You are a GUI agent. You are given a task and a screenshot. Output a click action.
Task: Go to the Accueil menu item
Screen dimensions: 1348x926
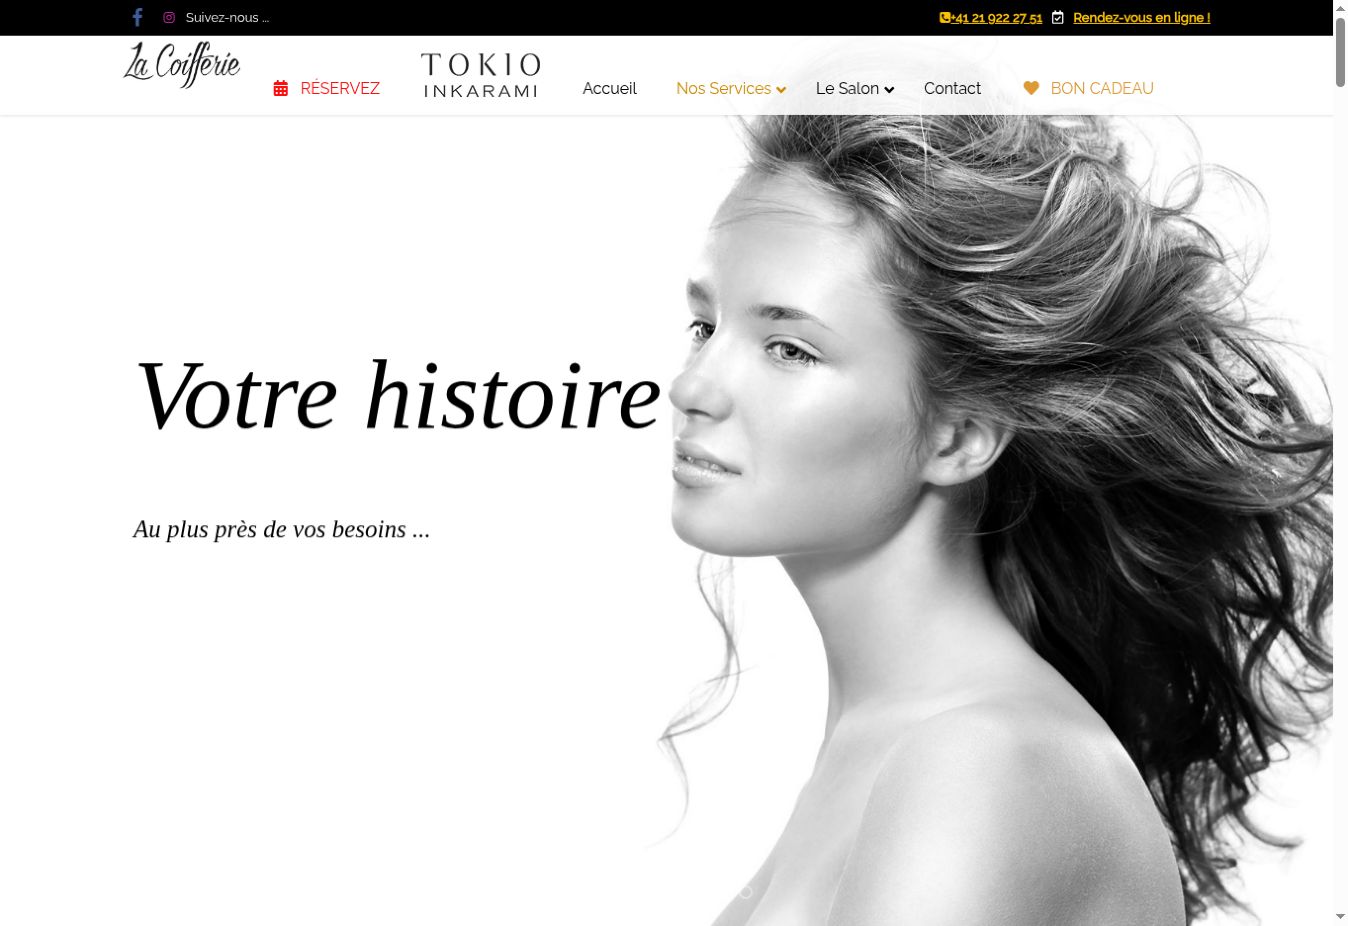pos(610,88)
